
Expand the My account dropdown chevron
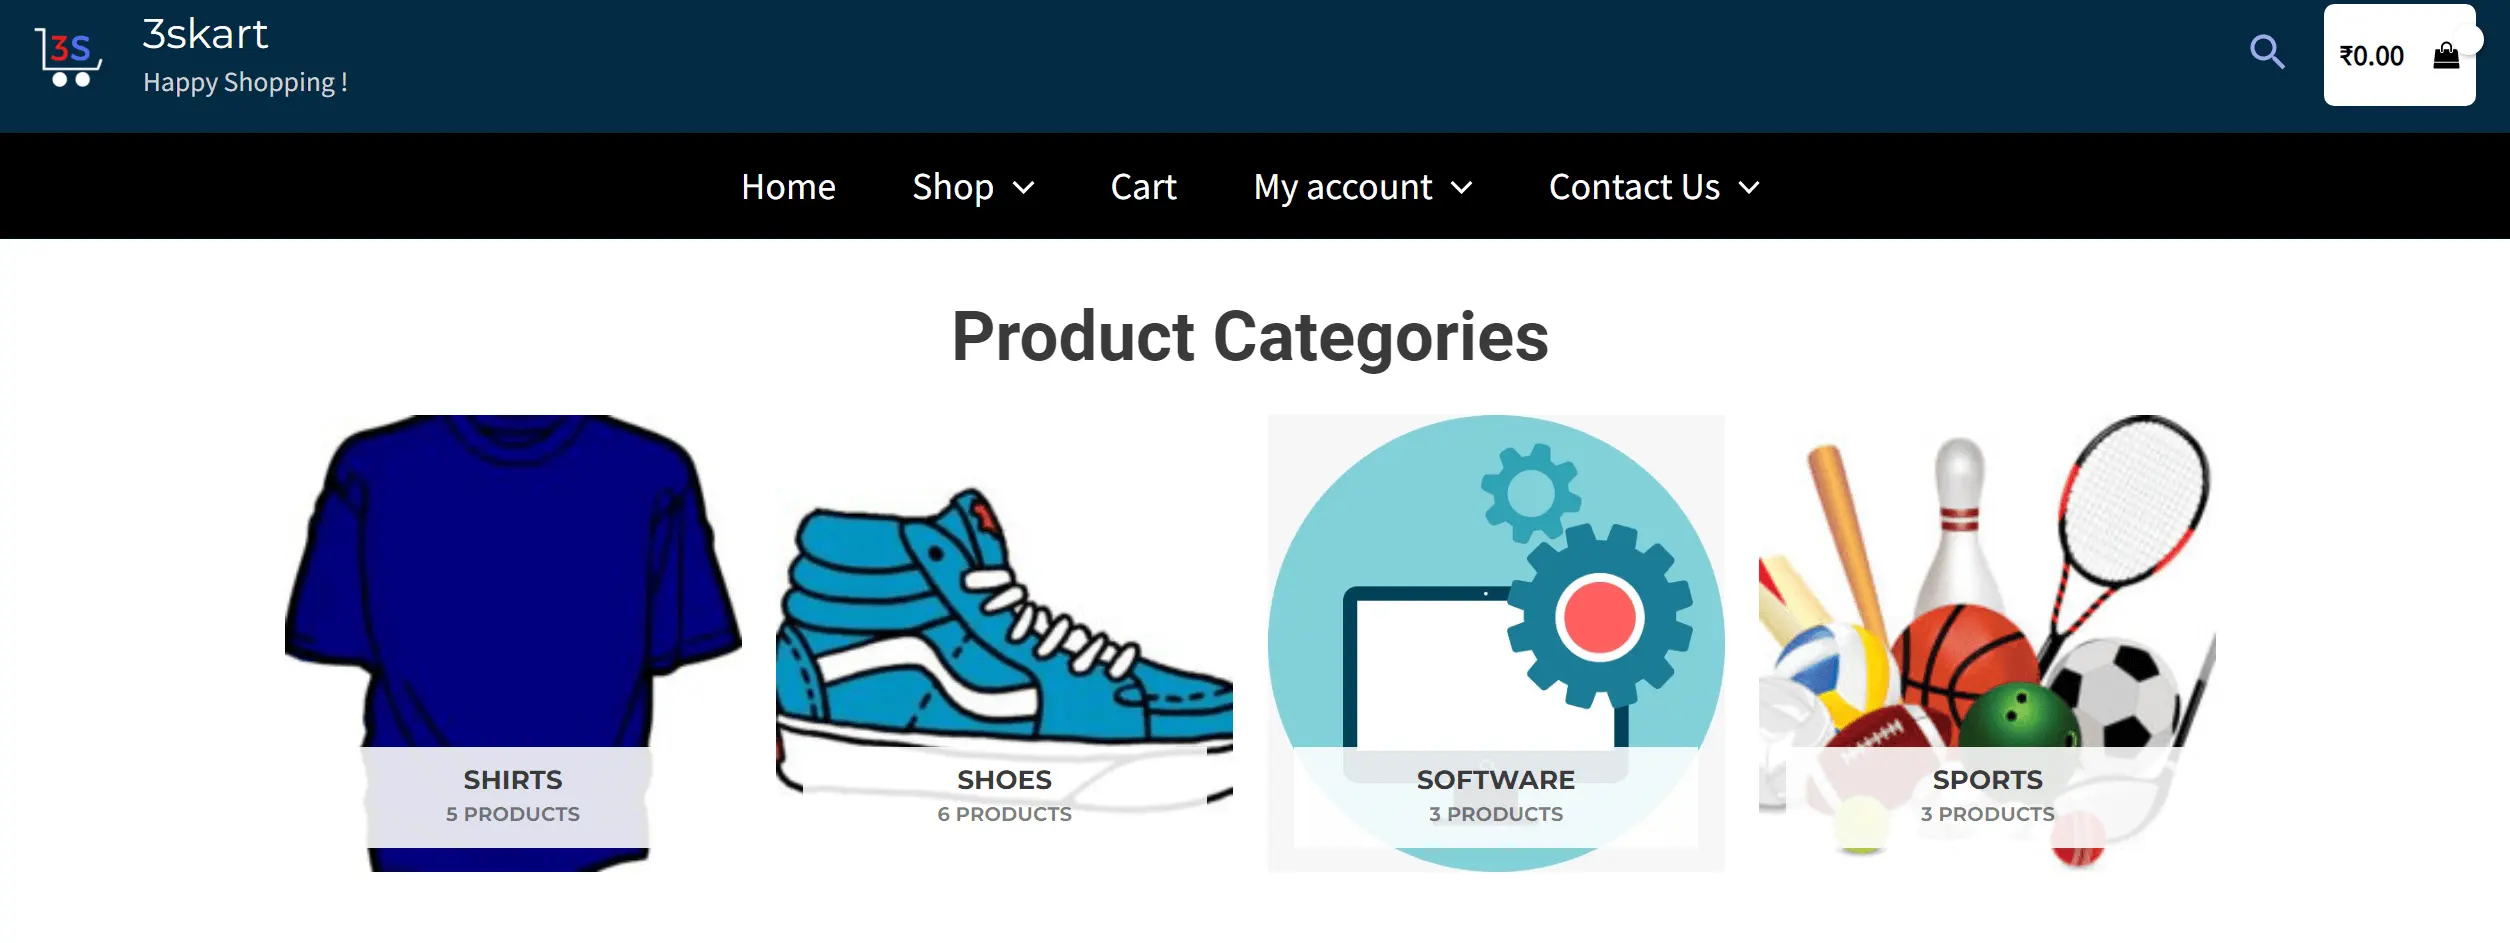[1461, 188]
